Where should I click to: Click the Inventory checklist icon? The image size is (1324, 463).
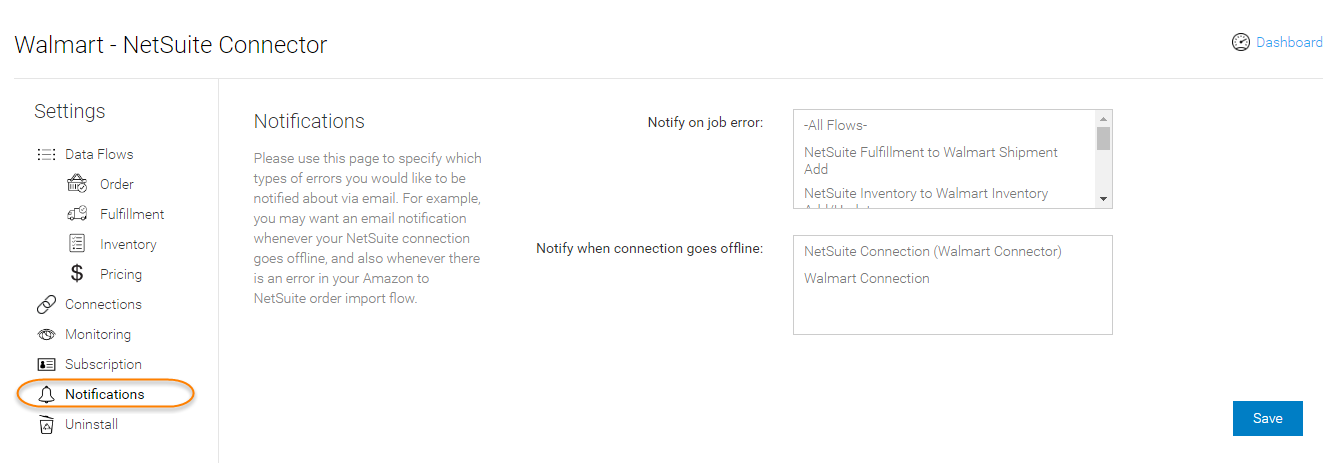(x=77, y=243)
